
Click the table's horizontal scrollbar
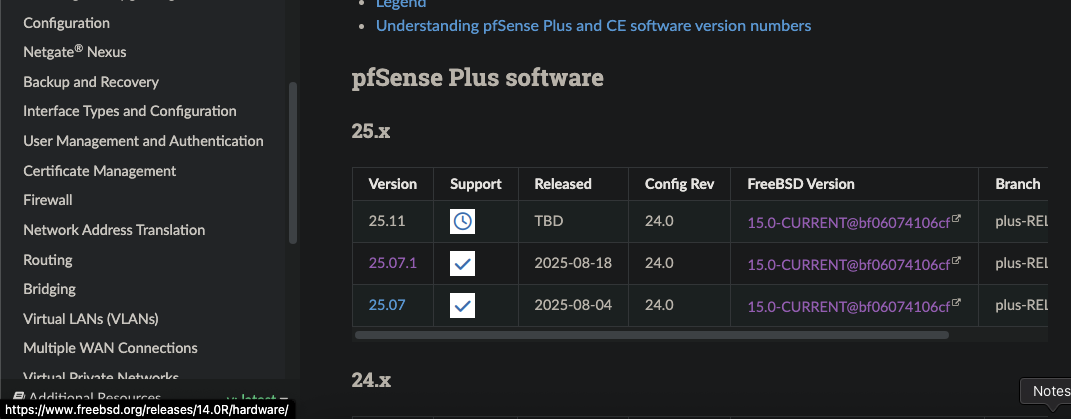650,335
